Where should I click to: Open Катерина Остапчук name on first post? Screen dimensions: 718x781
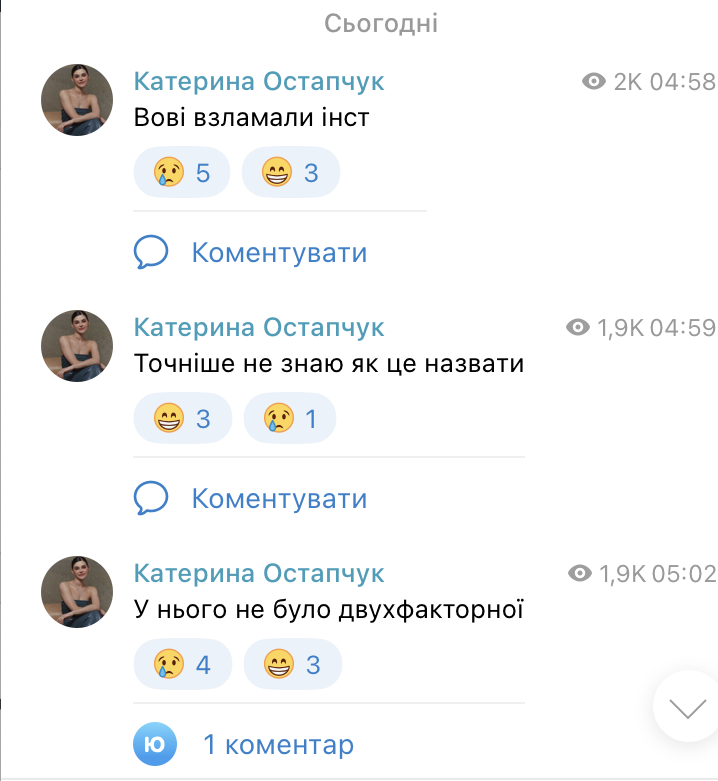tap(259, 81)
